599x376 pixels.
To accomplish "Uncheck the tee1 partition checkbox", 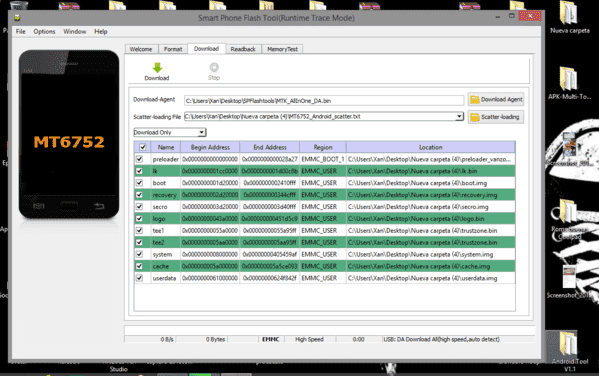I will (x=139, y=230).
